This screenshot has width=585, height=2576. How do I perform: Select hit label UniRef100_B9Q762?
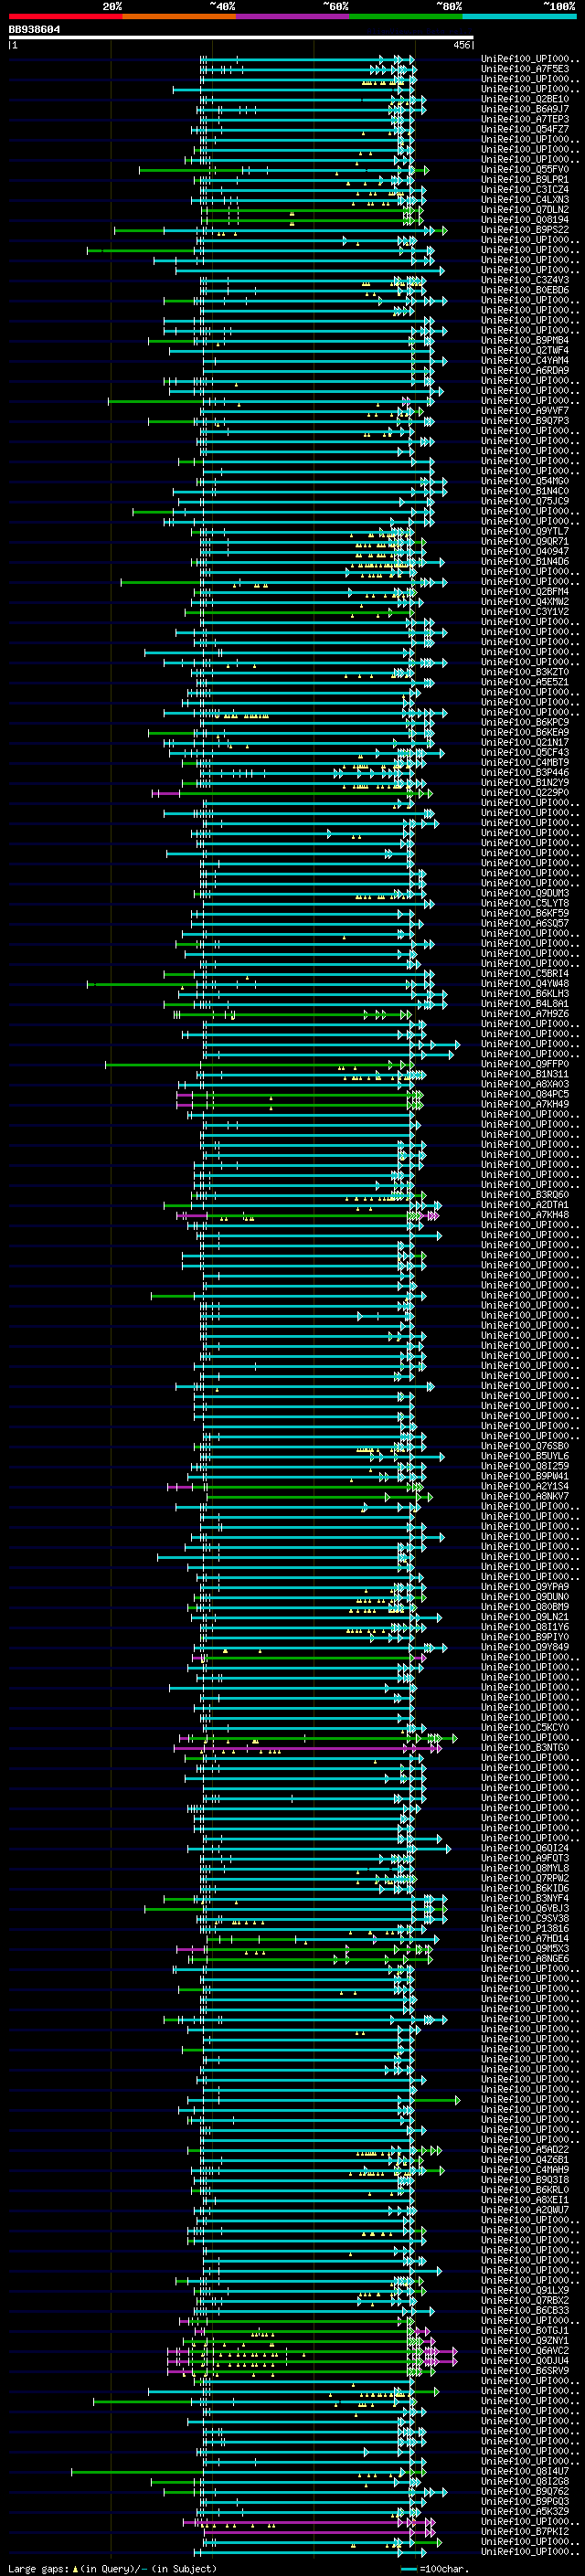(525, 2491)
